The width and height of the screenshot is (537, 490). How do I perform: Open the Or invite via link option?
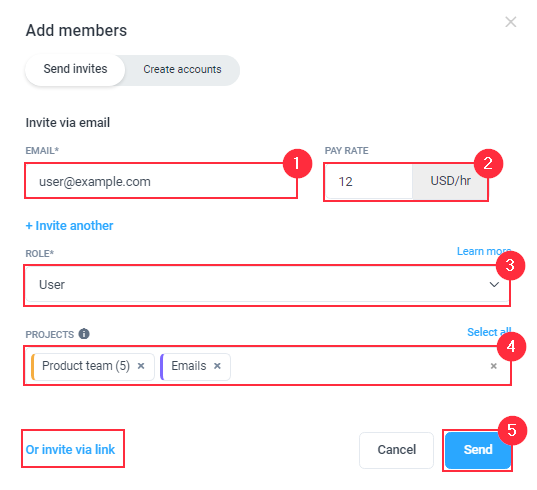pos(71,449)
